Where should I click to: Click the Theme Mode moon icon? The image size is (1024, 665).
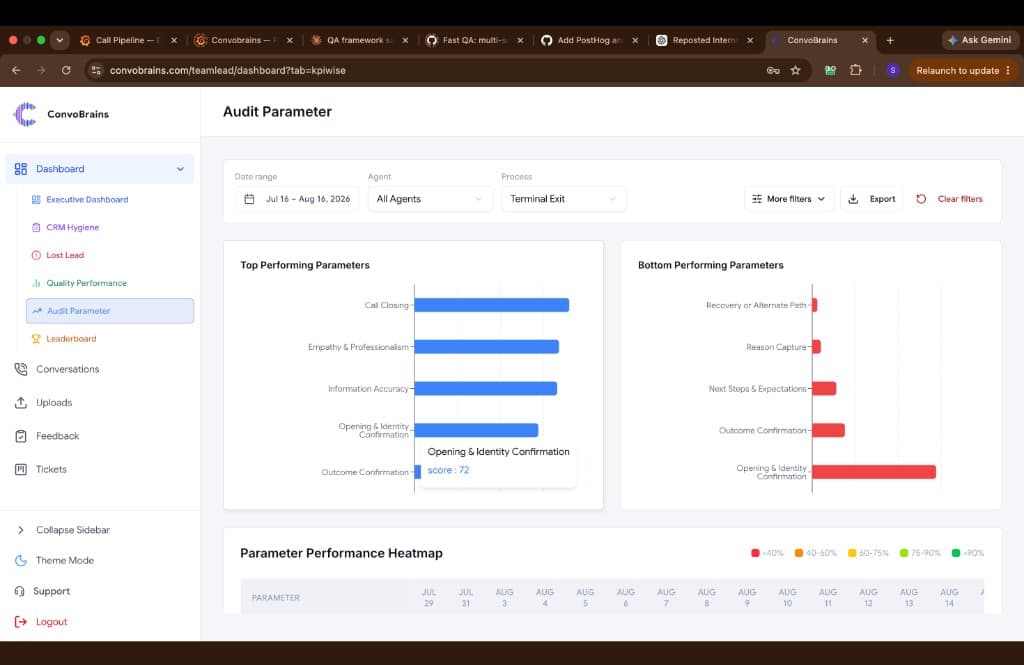21,560
